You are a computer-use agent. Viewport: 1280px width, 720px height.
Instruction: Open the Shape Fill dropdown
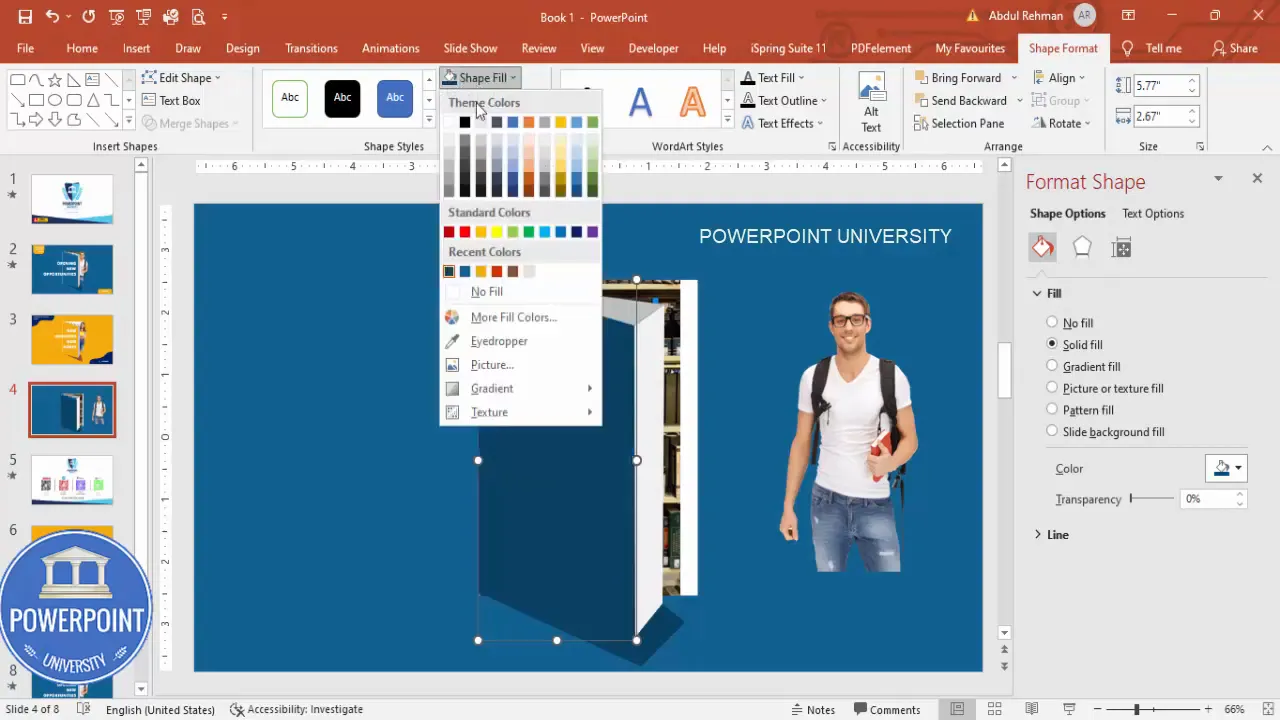pyautogui.click(x=480, y=77)
